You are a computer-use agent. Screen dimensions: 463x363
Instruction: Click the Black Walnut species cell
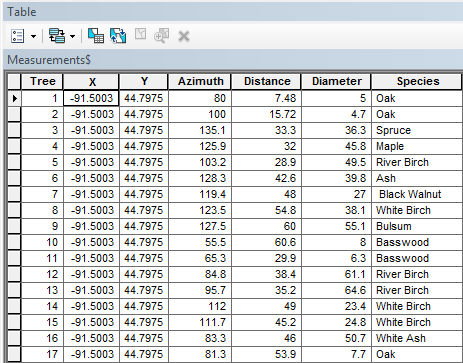(417, 194)
